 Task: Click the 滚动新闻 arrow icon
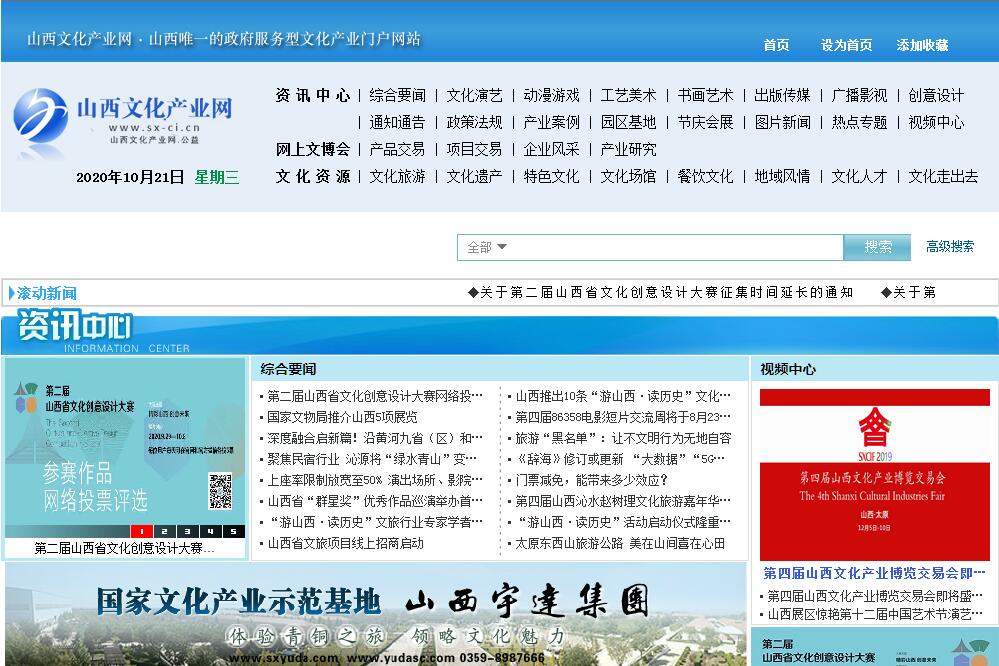point(12,293)
